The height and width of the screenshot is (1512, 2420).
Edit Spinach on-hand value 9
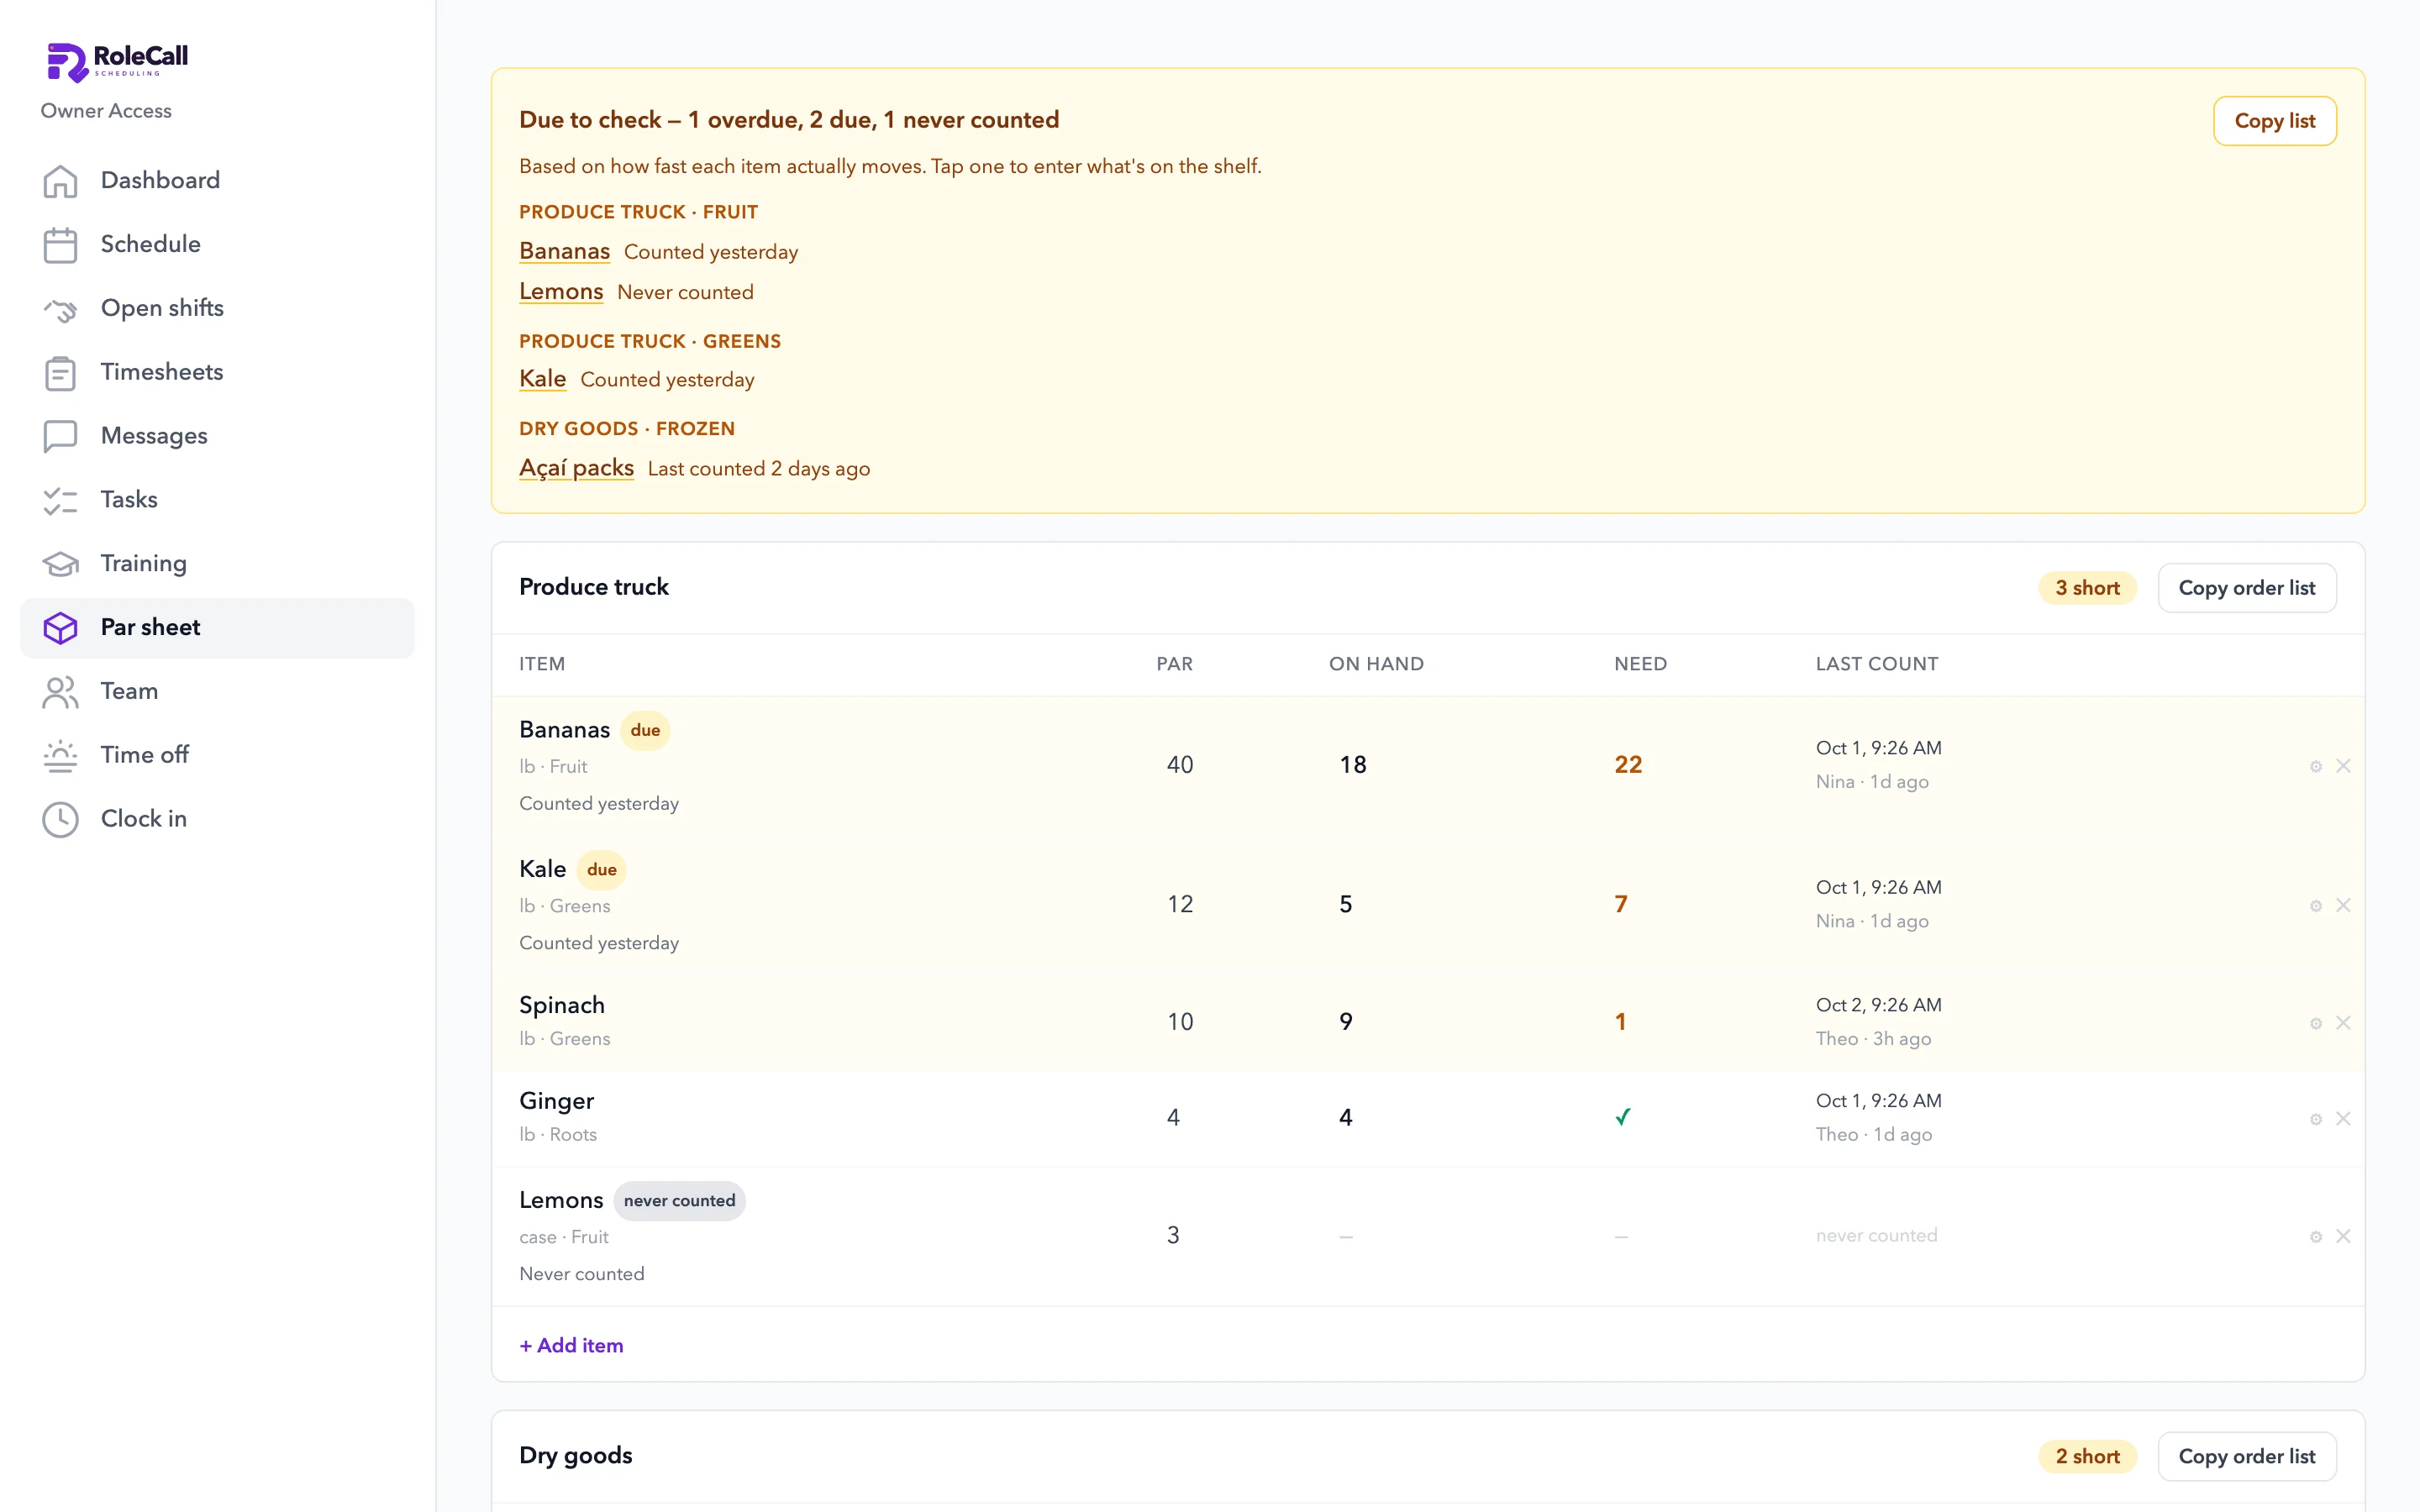click(x=1345, y=1022)
